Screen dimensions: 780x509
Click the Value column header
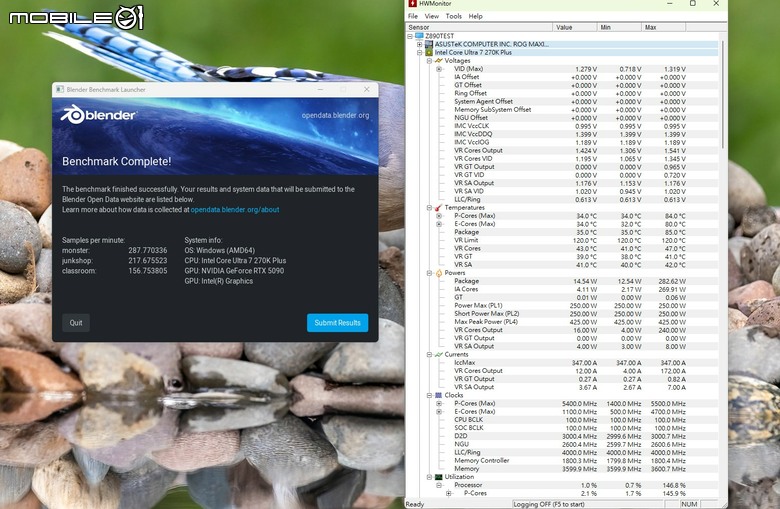pos(575,27)
